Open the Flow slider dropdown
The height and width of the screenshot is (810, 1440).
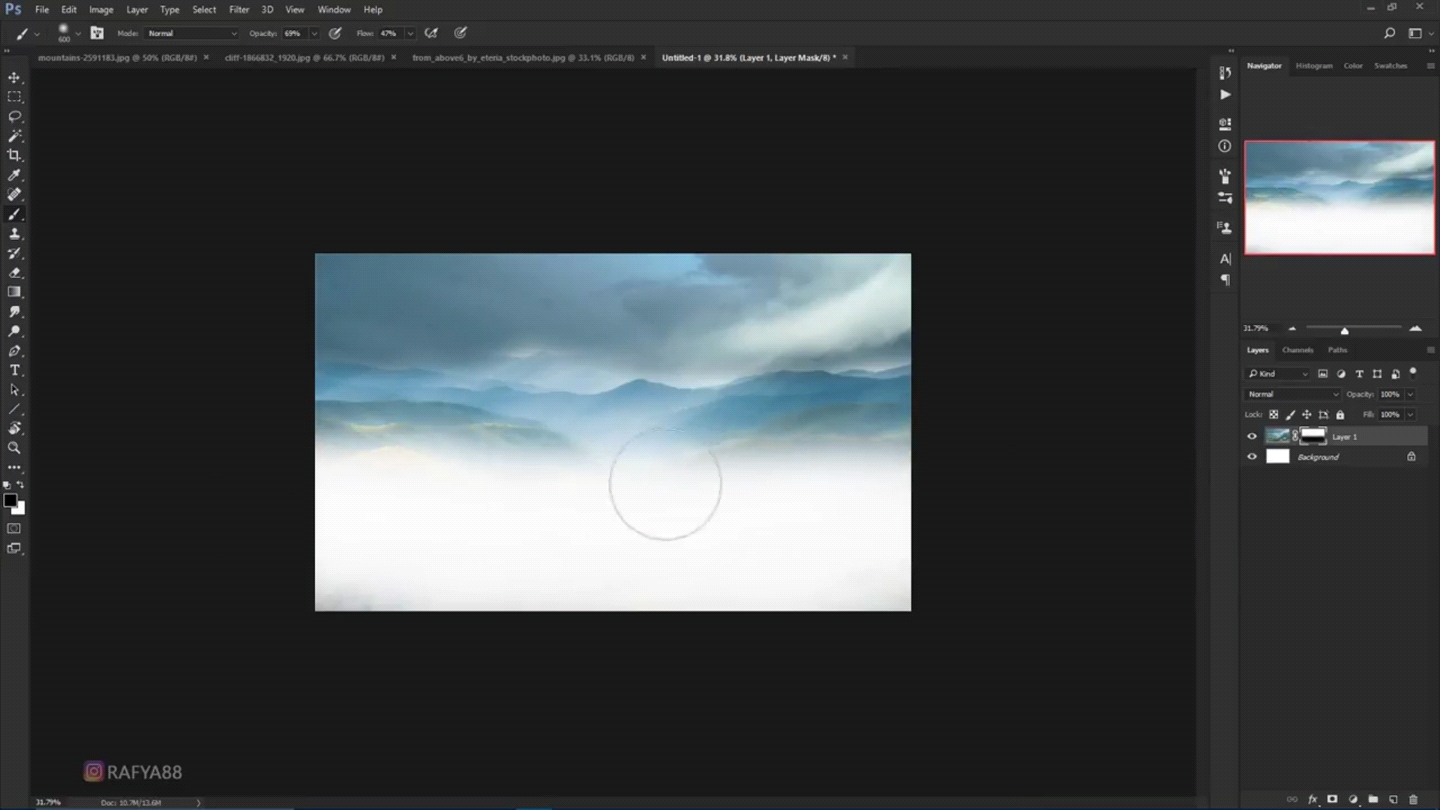[410, 33]
